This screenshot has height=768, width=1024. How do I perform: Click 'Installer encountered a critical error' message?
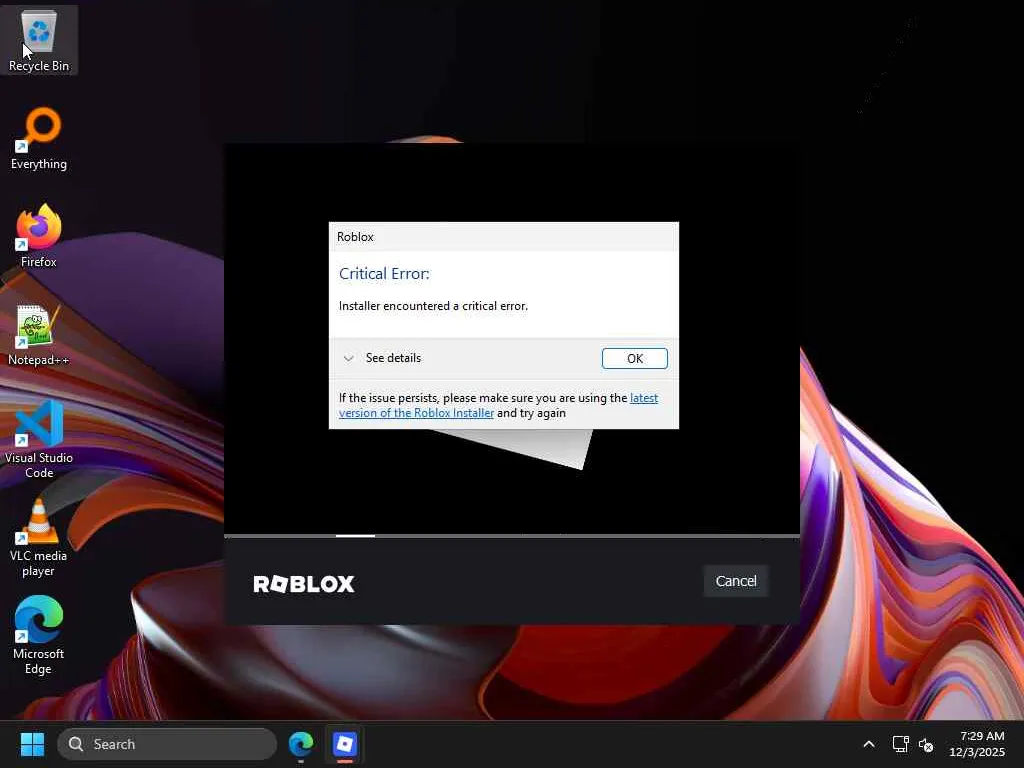pos(433,306)
